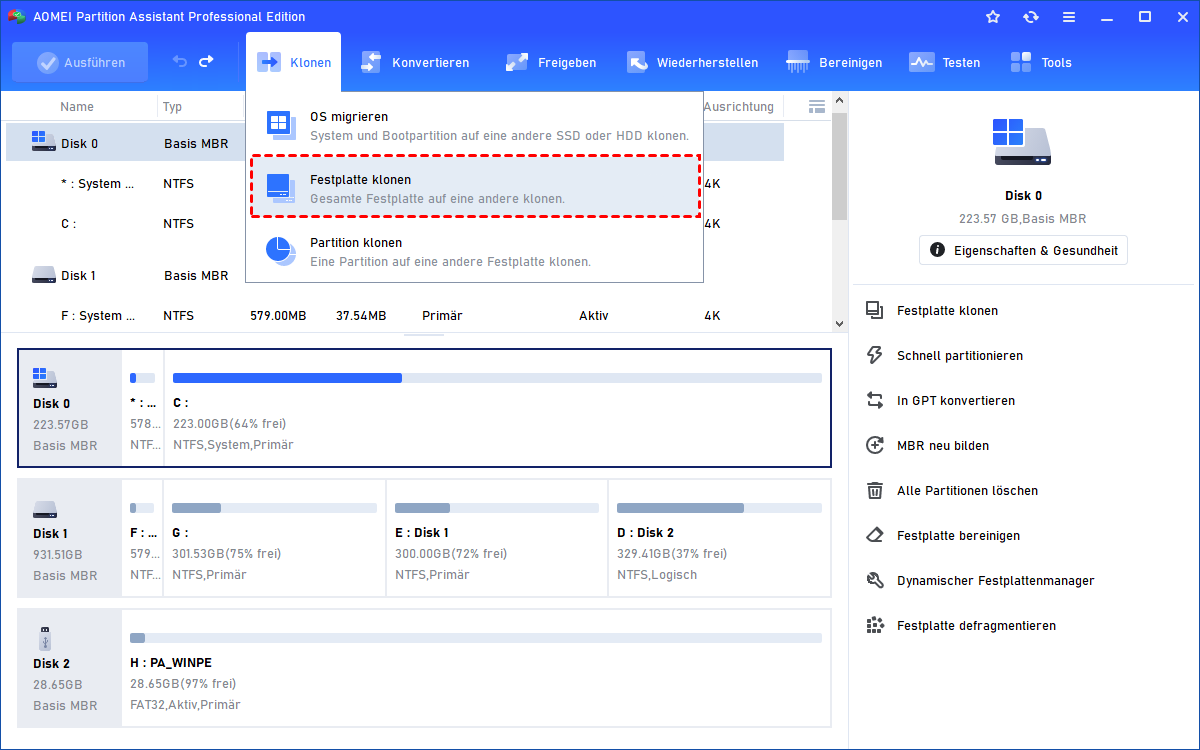This screenshot has width=1200, height=750.
Task: Click In GPT konvertieren action
Action: click(x=942, y=401)
